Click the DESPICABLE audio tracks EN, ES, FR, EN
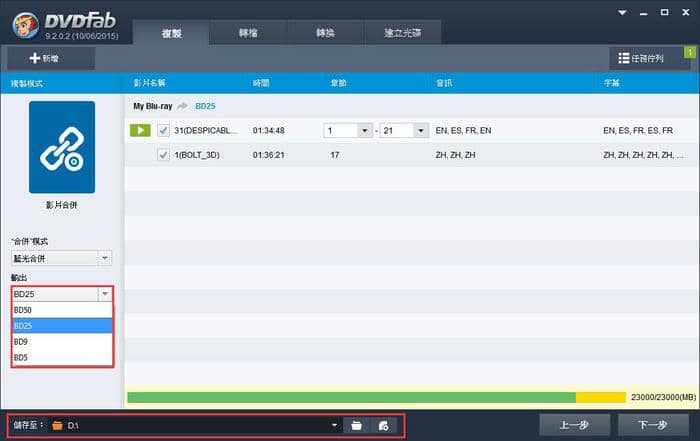This screenshot has height=441, width=700. (463, 130)
